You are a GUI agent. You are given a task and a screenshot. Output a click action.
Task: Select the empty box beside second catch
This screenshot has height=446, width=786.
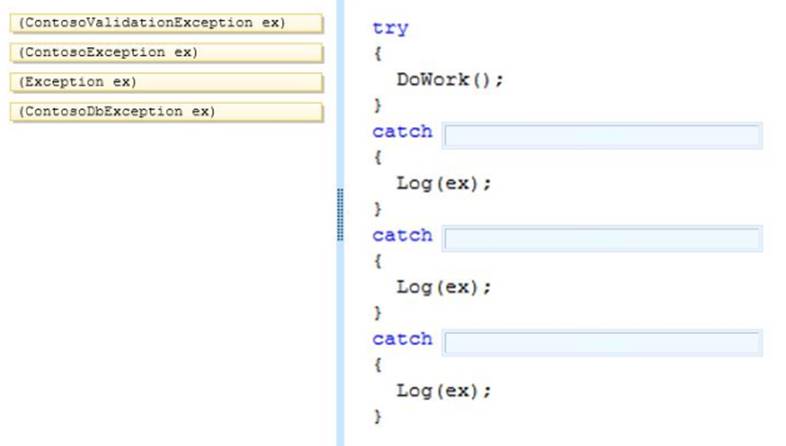pyautogui.click(x=601, y=239)
